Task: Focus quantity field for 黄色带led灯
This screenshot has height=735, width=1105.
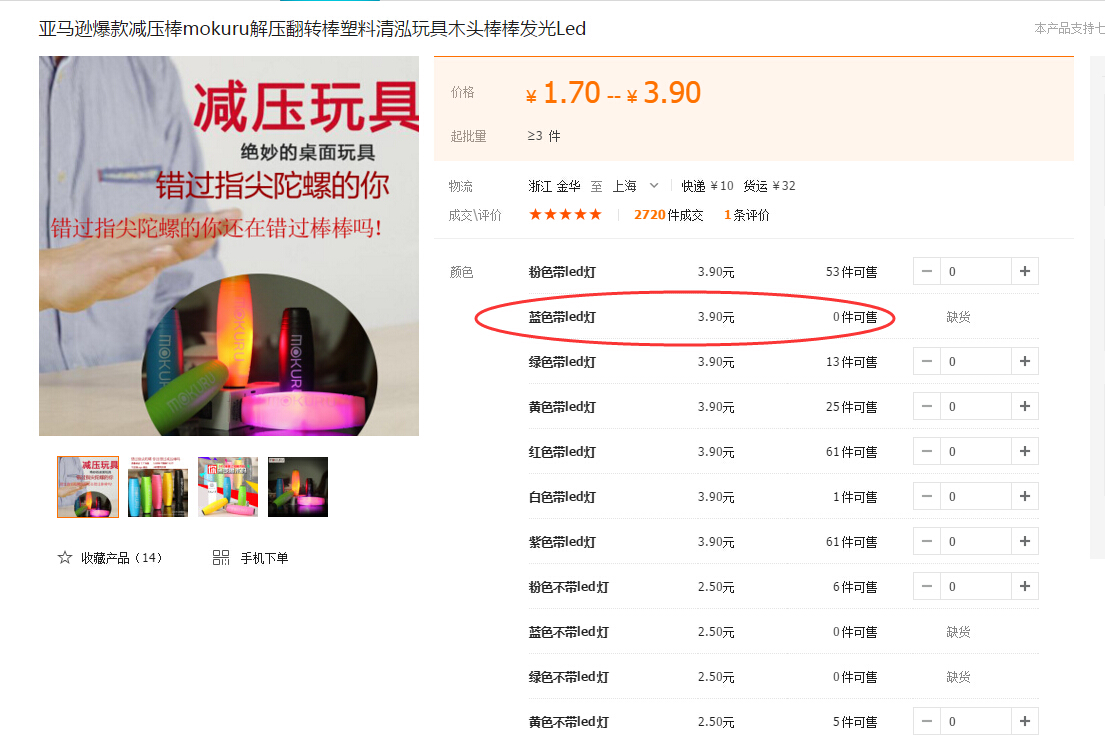Action: coord(976,407)
